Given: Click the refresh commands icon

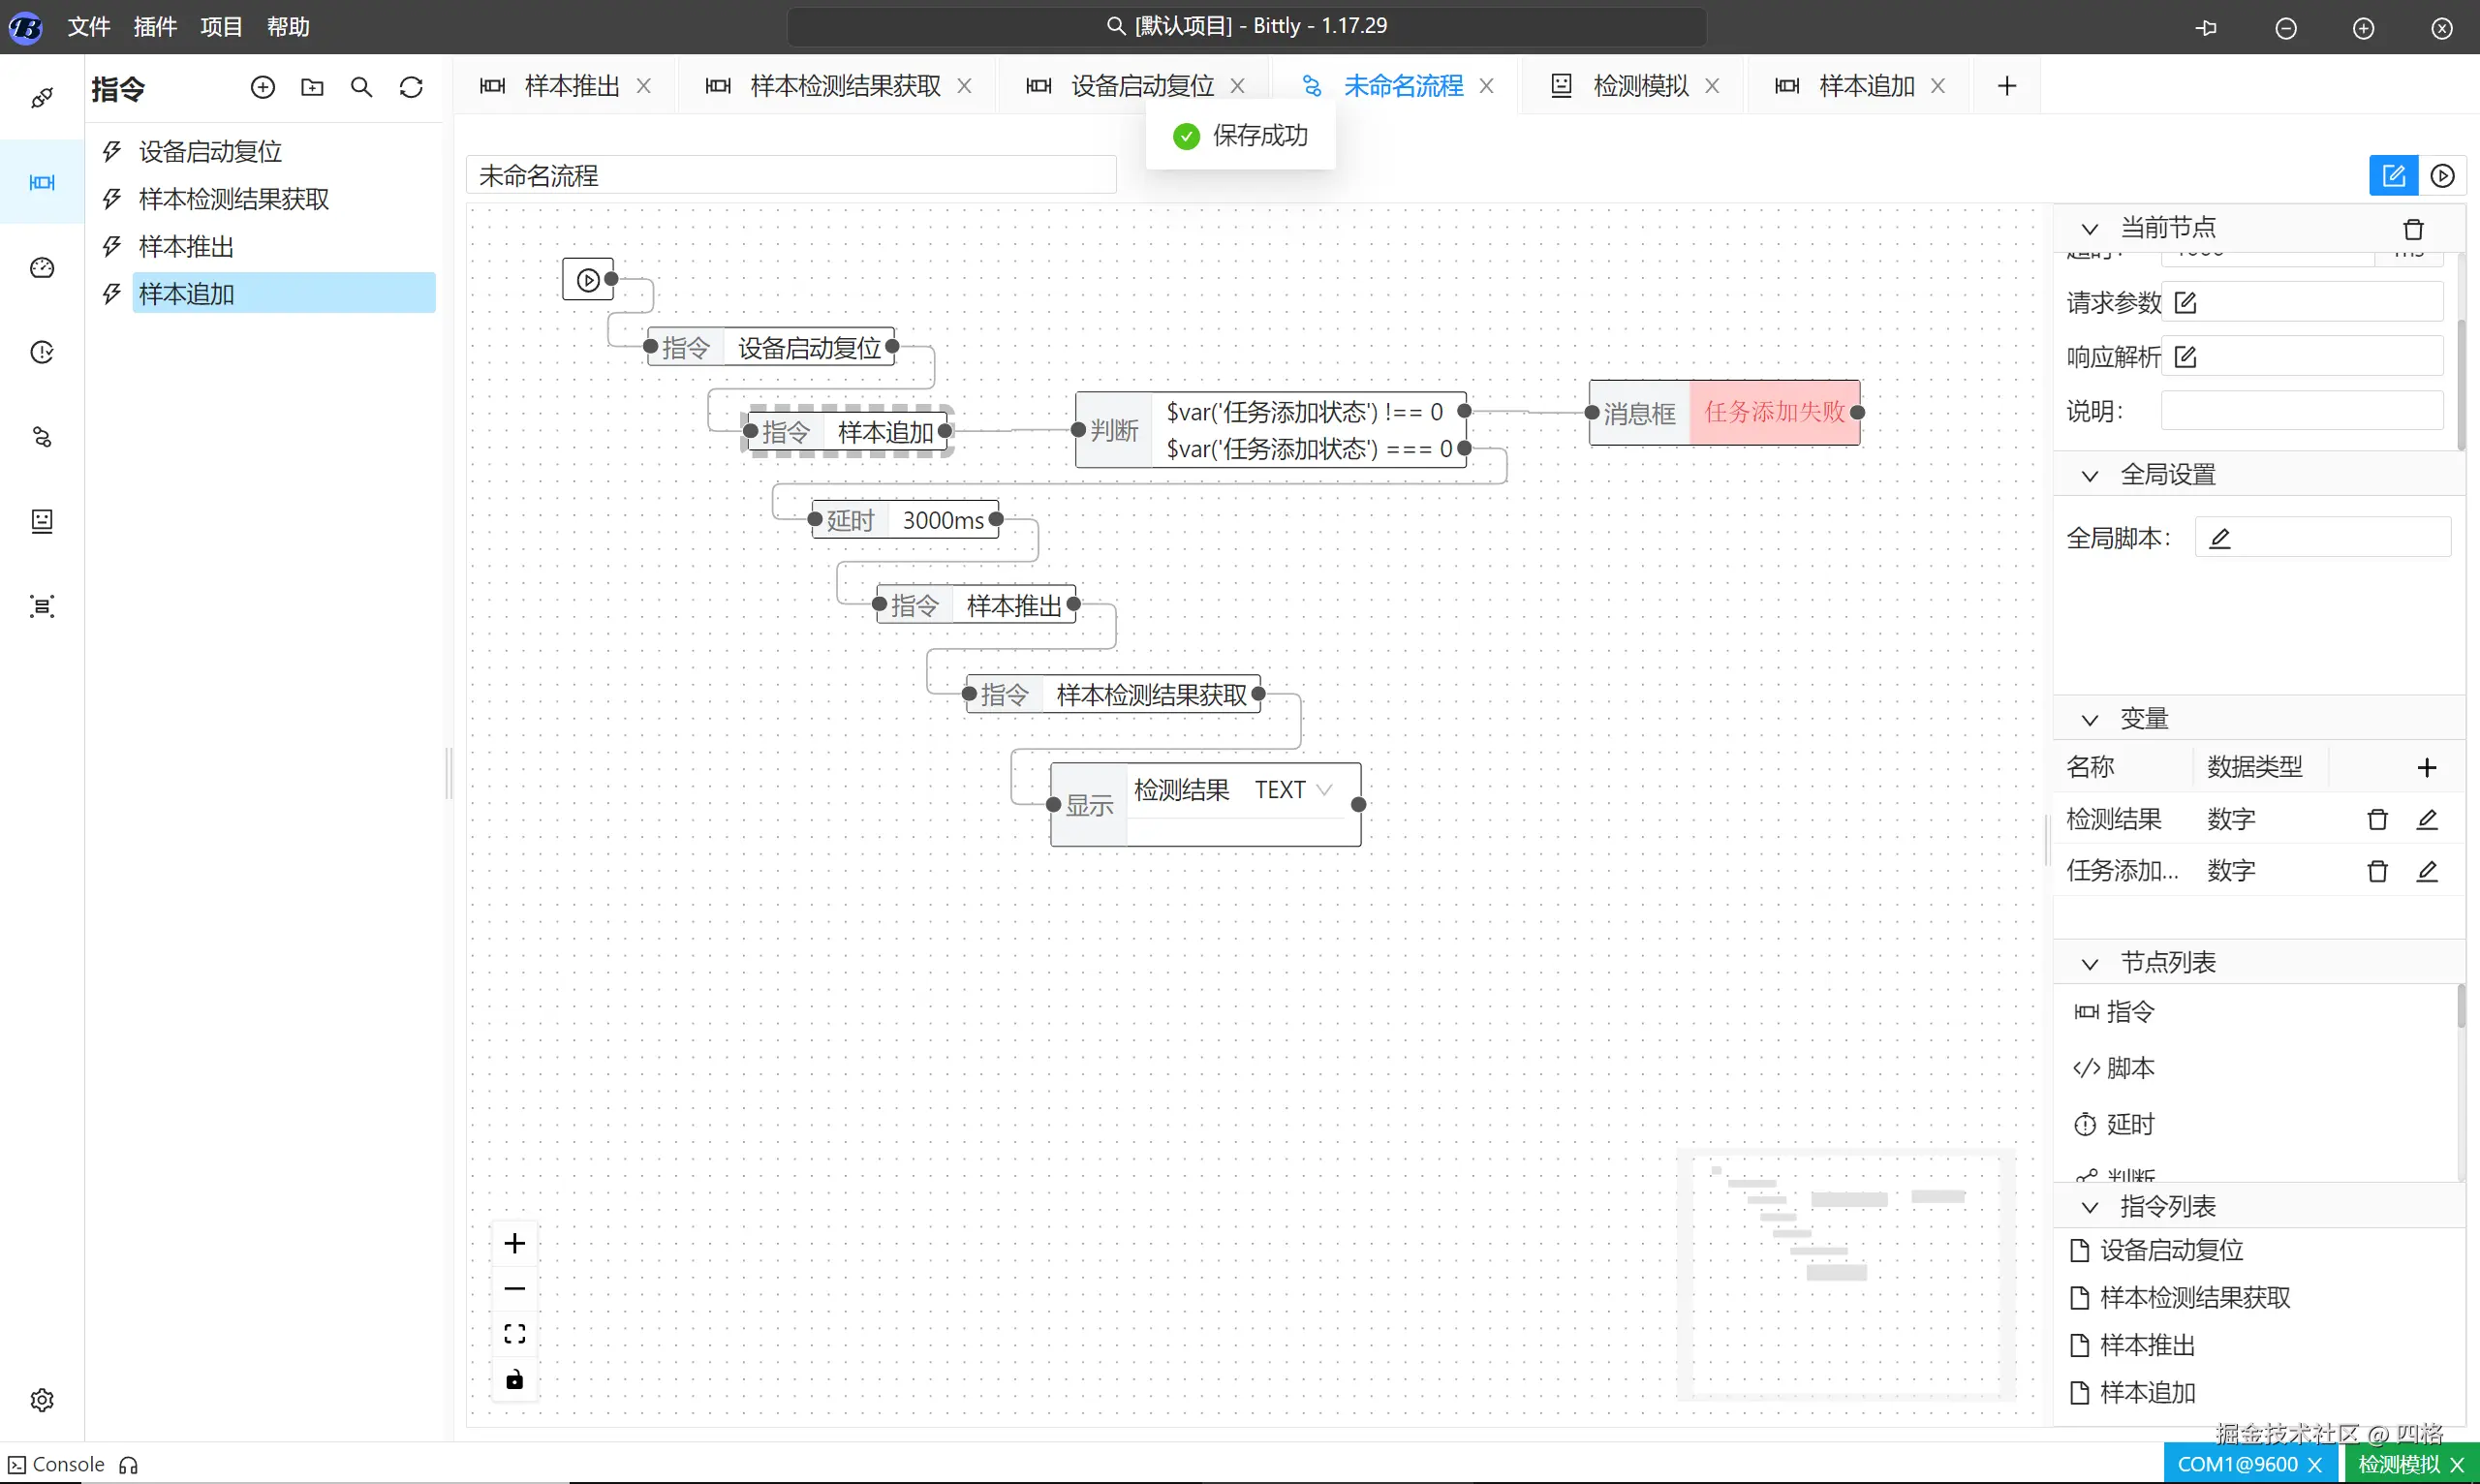Looking at the screenshot, I should coord(411,88).
